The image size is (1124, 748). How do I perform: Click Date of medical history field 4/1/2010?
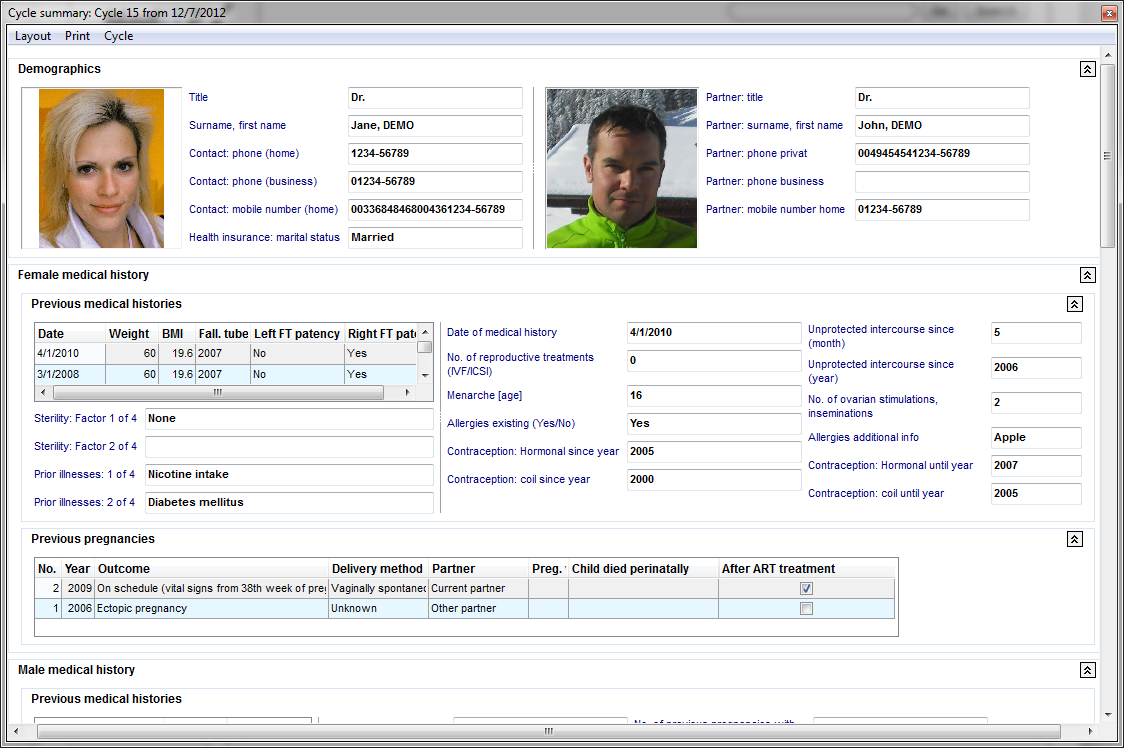pos(714,333)
